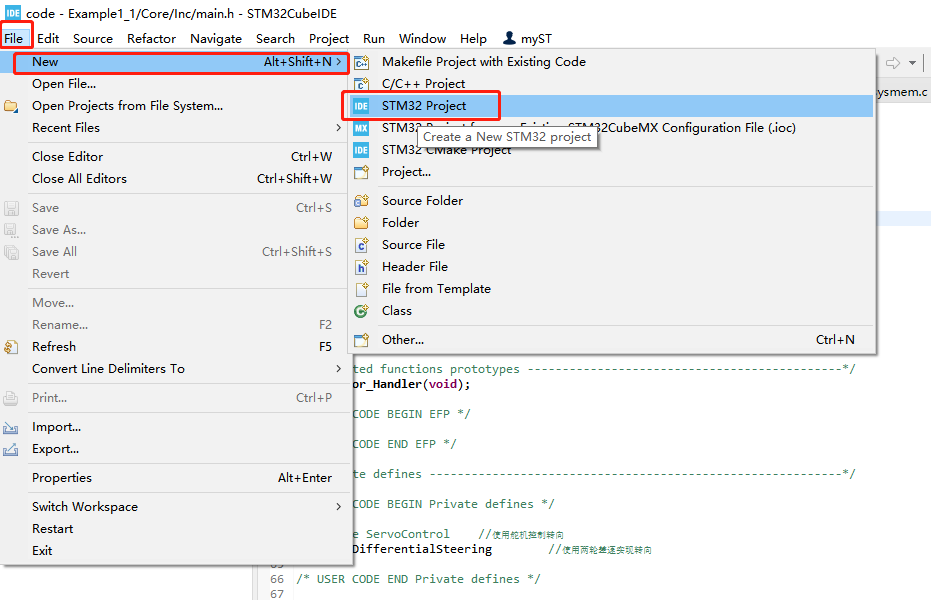Open the Window menu
The height and width of the screenshot is (600, 931).
(x=422, y=39)
